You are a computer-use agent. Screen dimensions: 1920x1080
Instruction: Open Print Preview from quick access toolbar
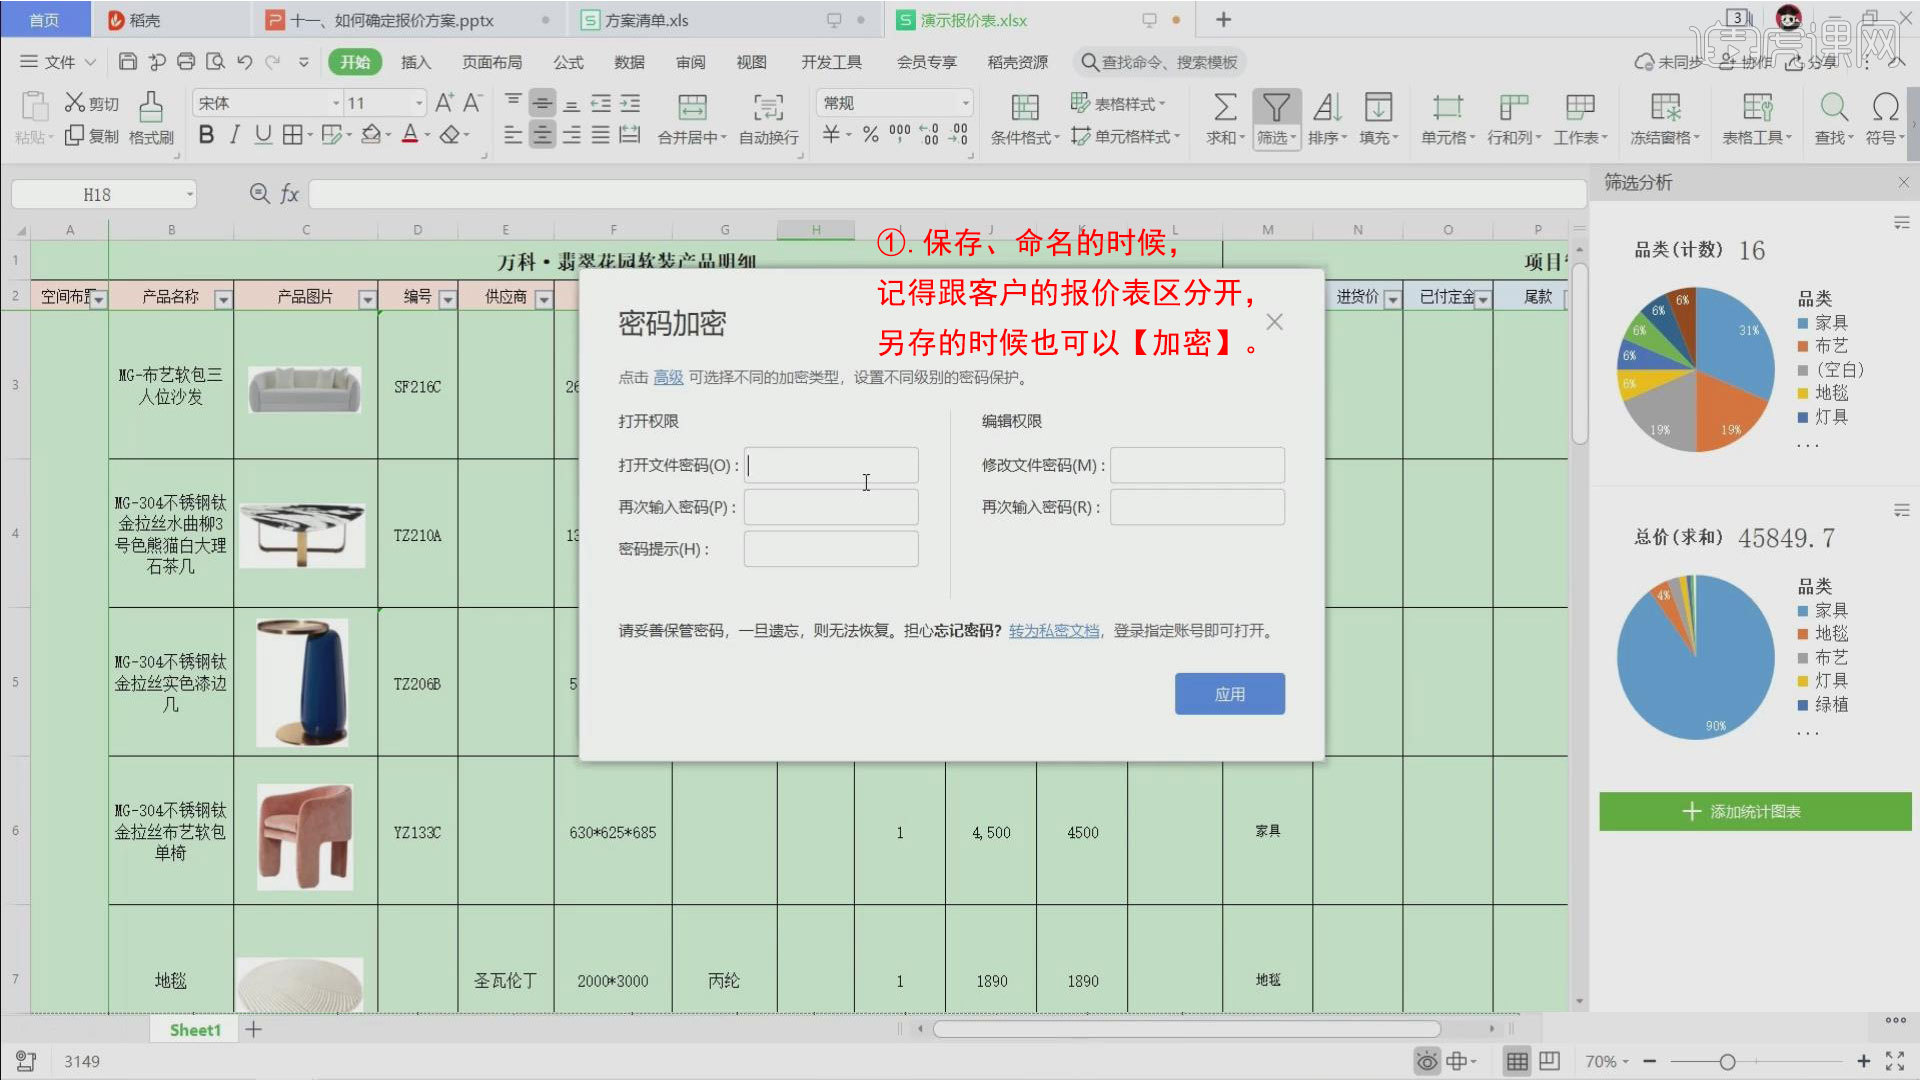215,62
